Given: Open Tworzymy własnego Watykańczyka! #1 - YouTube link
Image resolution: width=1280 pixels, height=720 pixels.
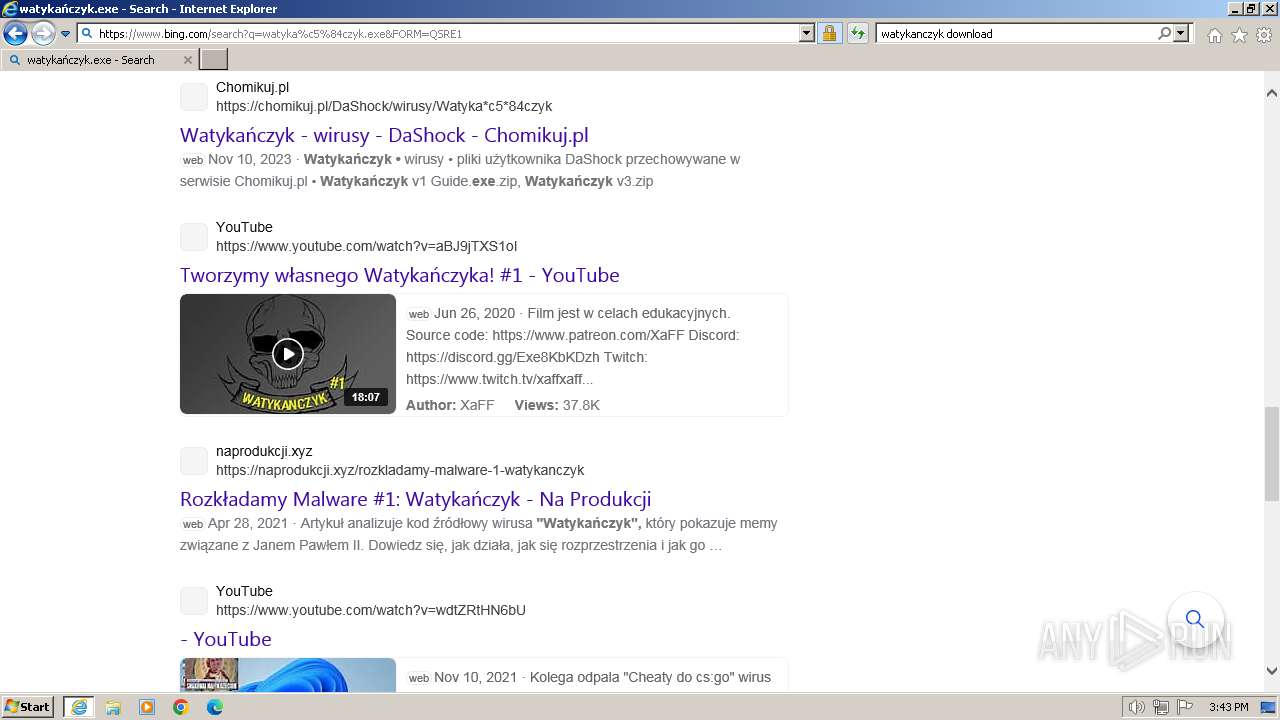Looking at the screenshot, I should [400, 275].
